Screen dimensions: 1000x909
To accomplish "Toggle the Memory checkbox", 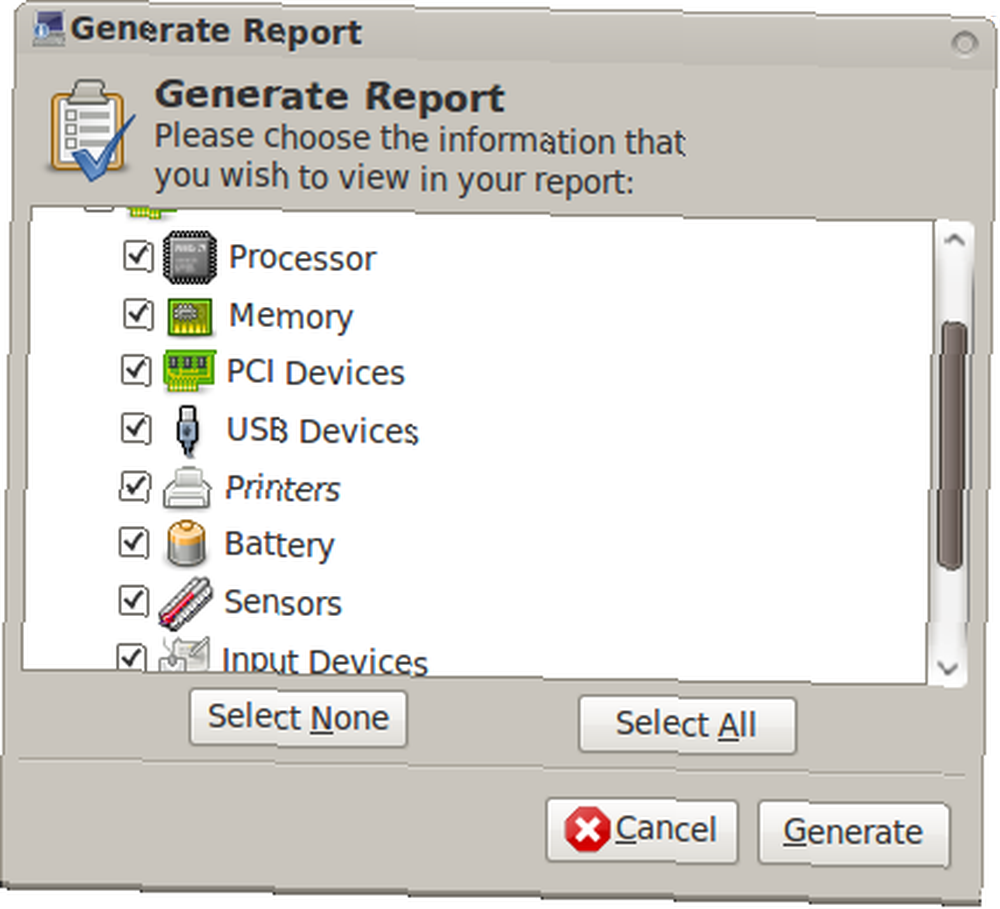I will coord(138,314).
